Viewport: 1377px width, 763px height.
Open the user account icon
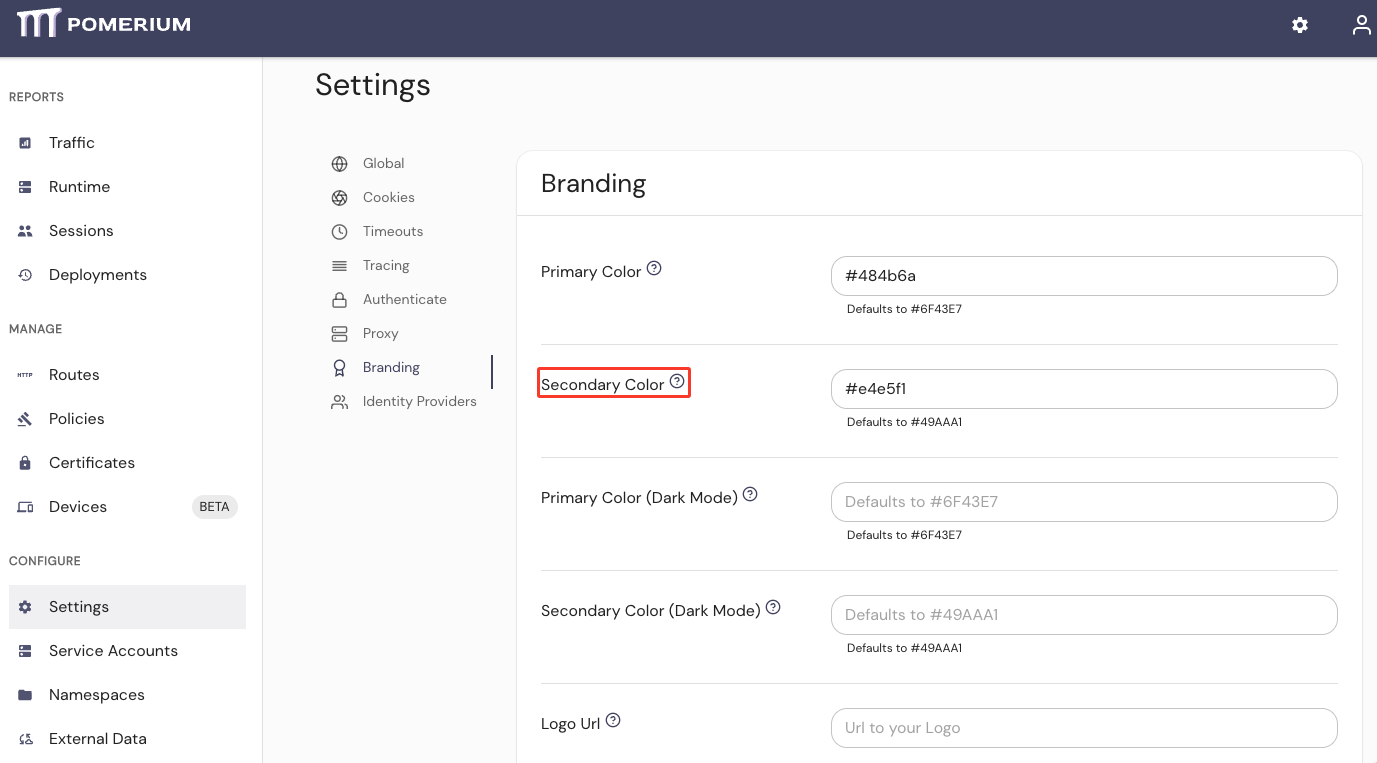pos(1361,26)
